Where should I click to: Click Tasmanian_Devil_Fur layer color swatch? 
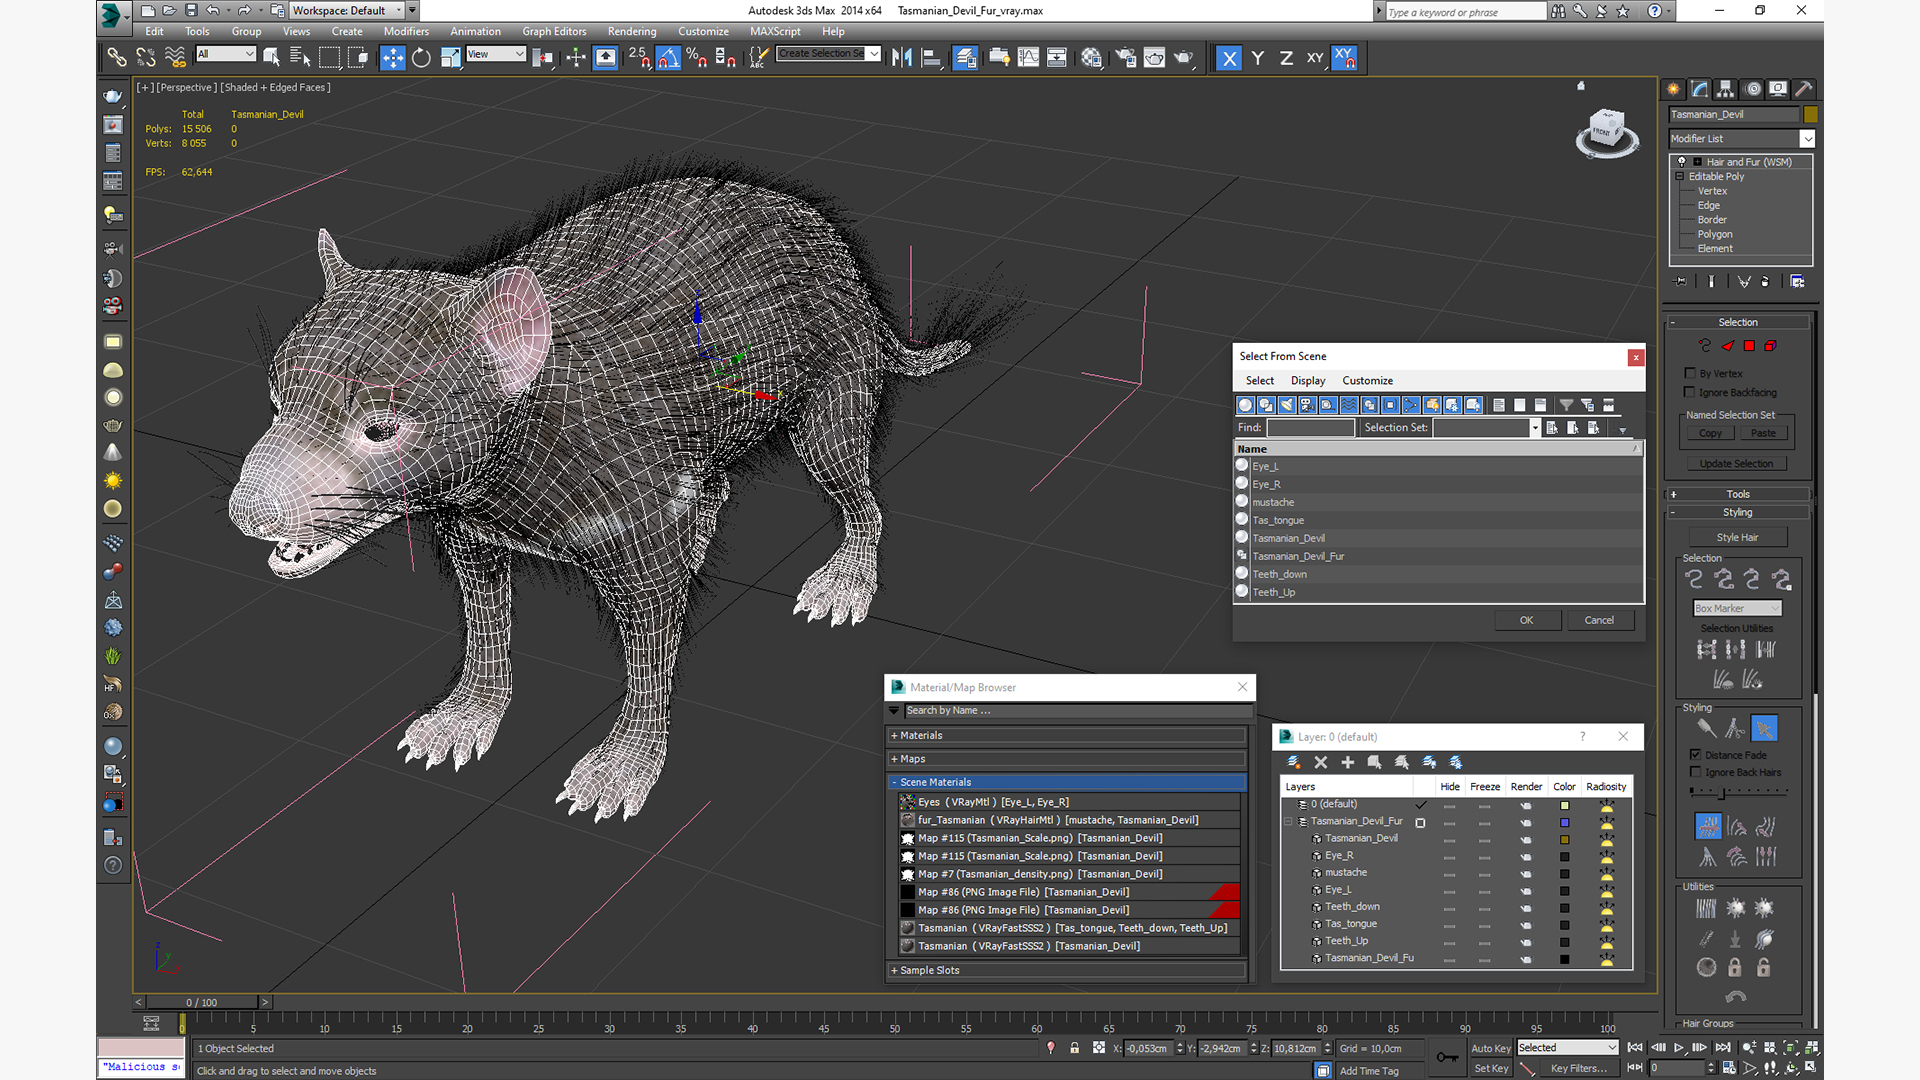(1564, 822)
